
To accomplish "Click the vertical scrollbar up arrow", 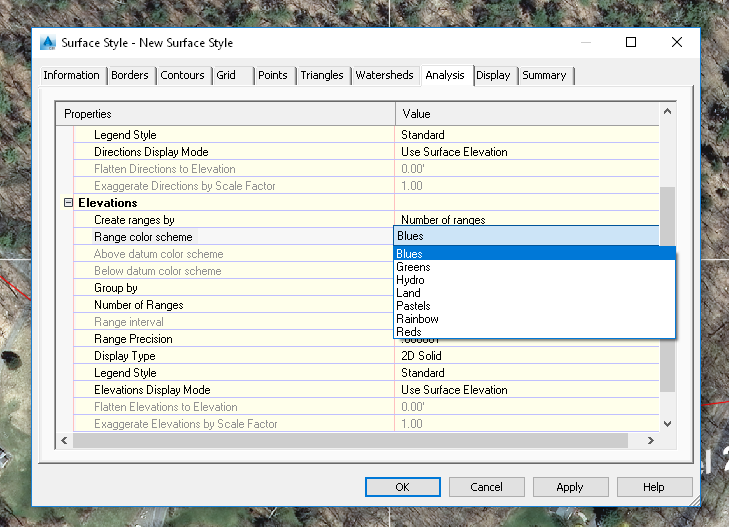I will 667,111.
